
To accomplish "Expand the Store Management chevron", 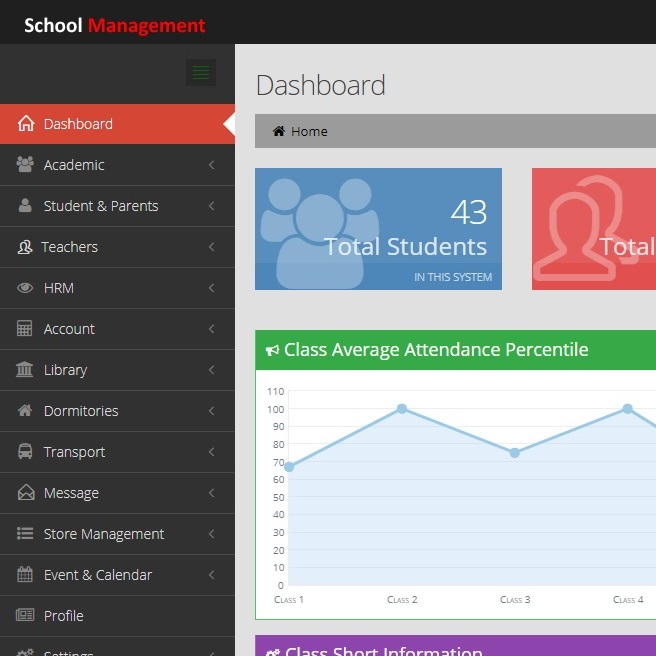I will pyautogui.click(x=212, y=534).
